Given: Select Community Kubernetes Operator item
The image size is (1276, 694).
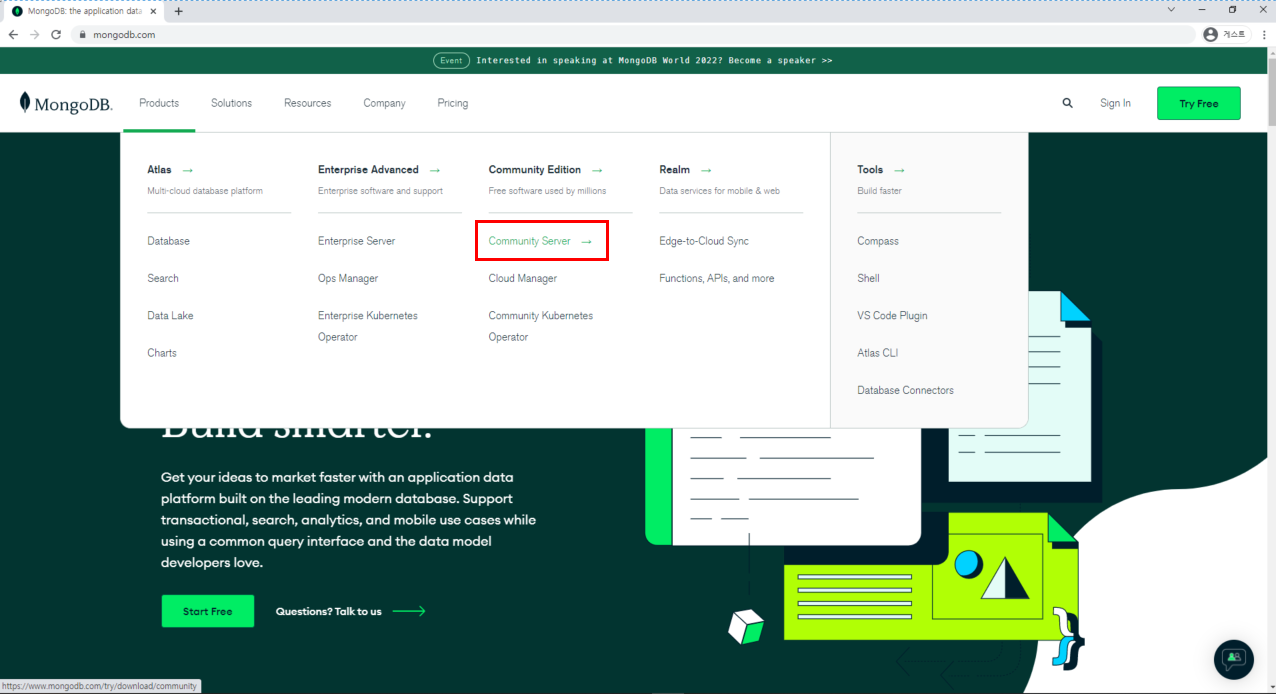Looking at the screenshot, I should [x=541, y=326].
